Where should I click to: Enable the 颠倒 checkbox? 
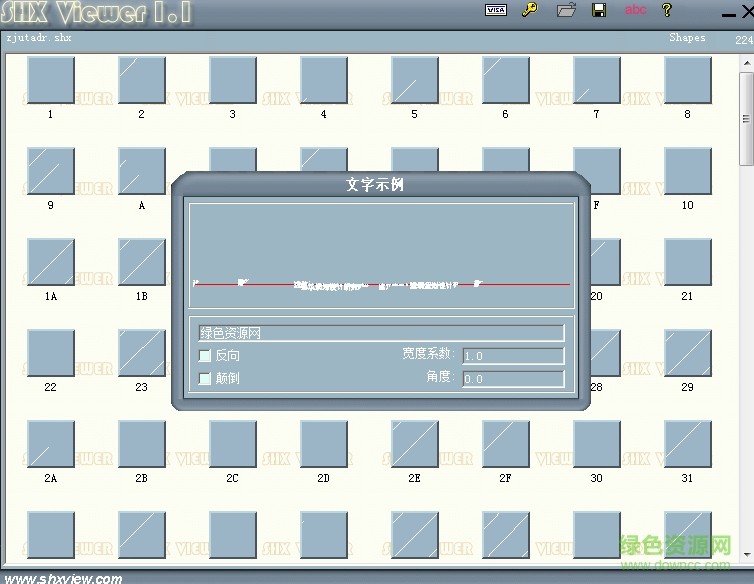click(x=205, y=379)
